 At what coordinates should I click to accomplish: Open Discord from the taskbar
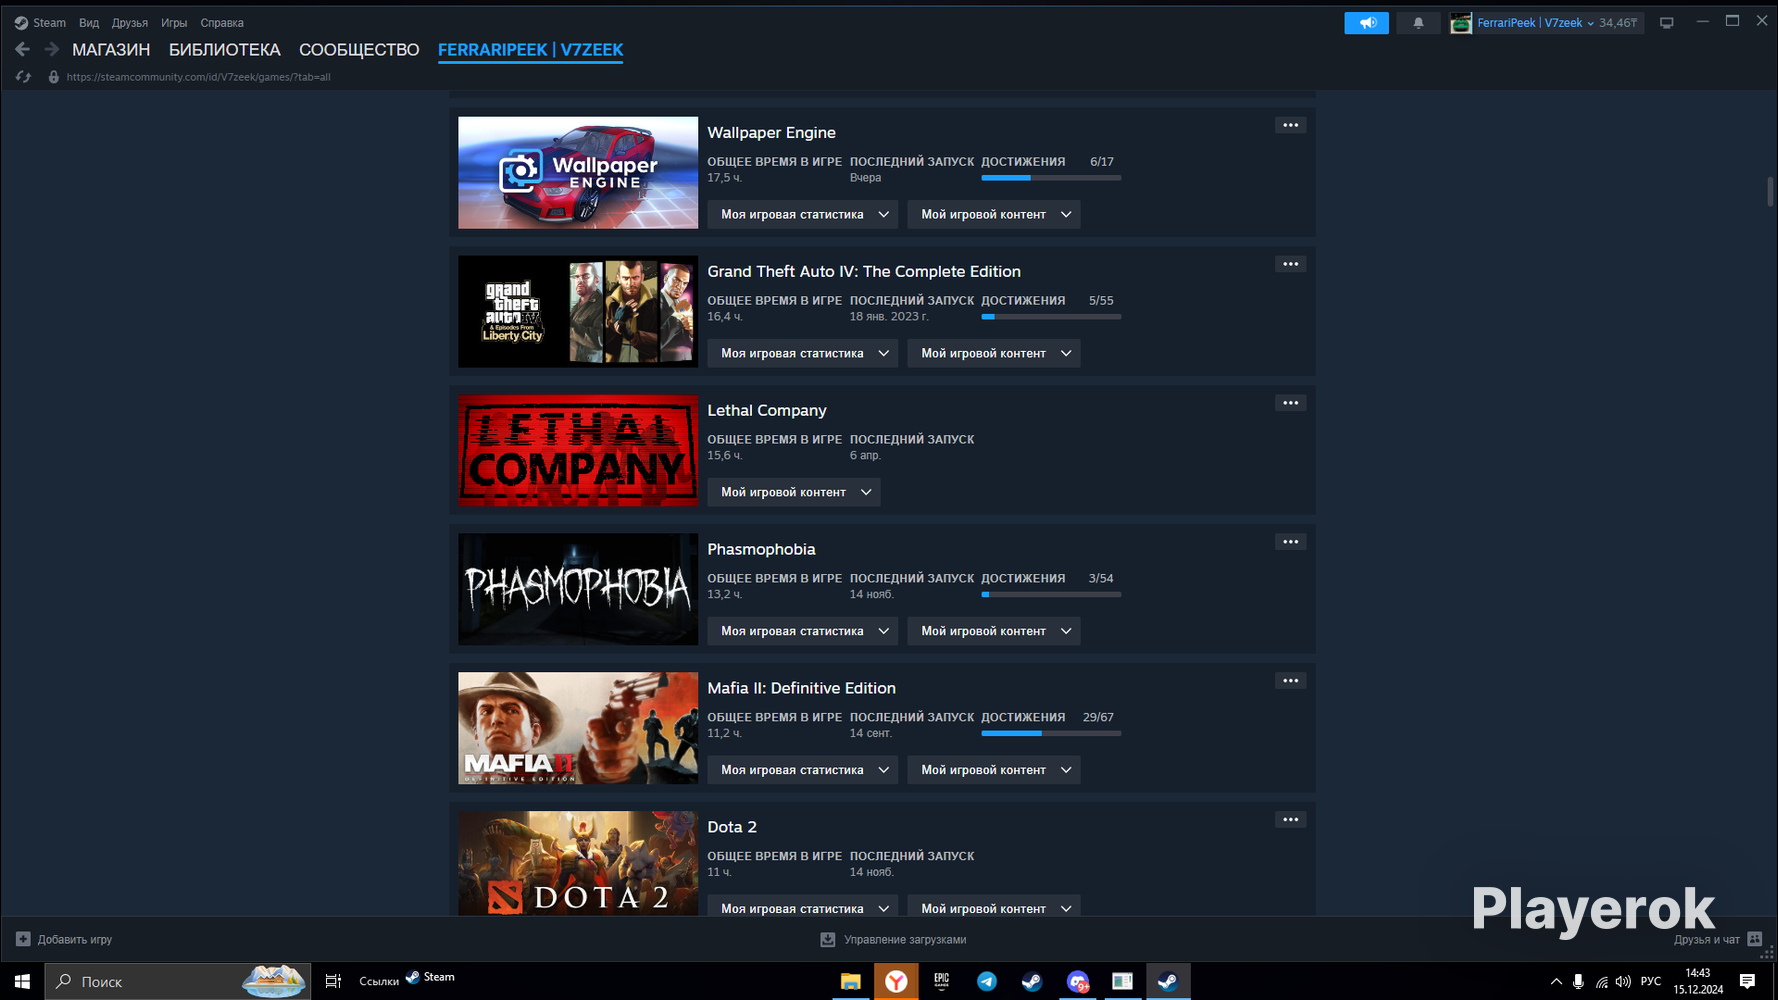[x=1077, y=981]
